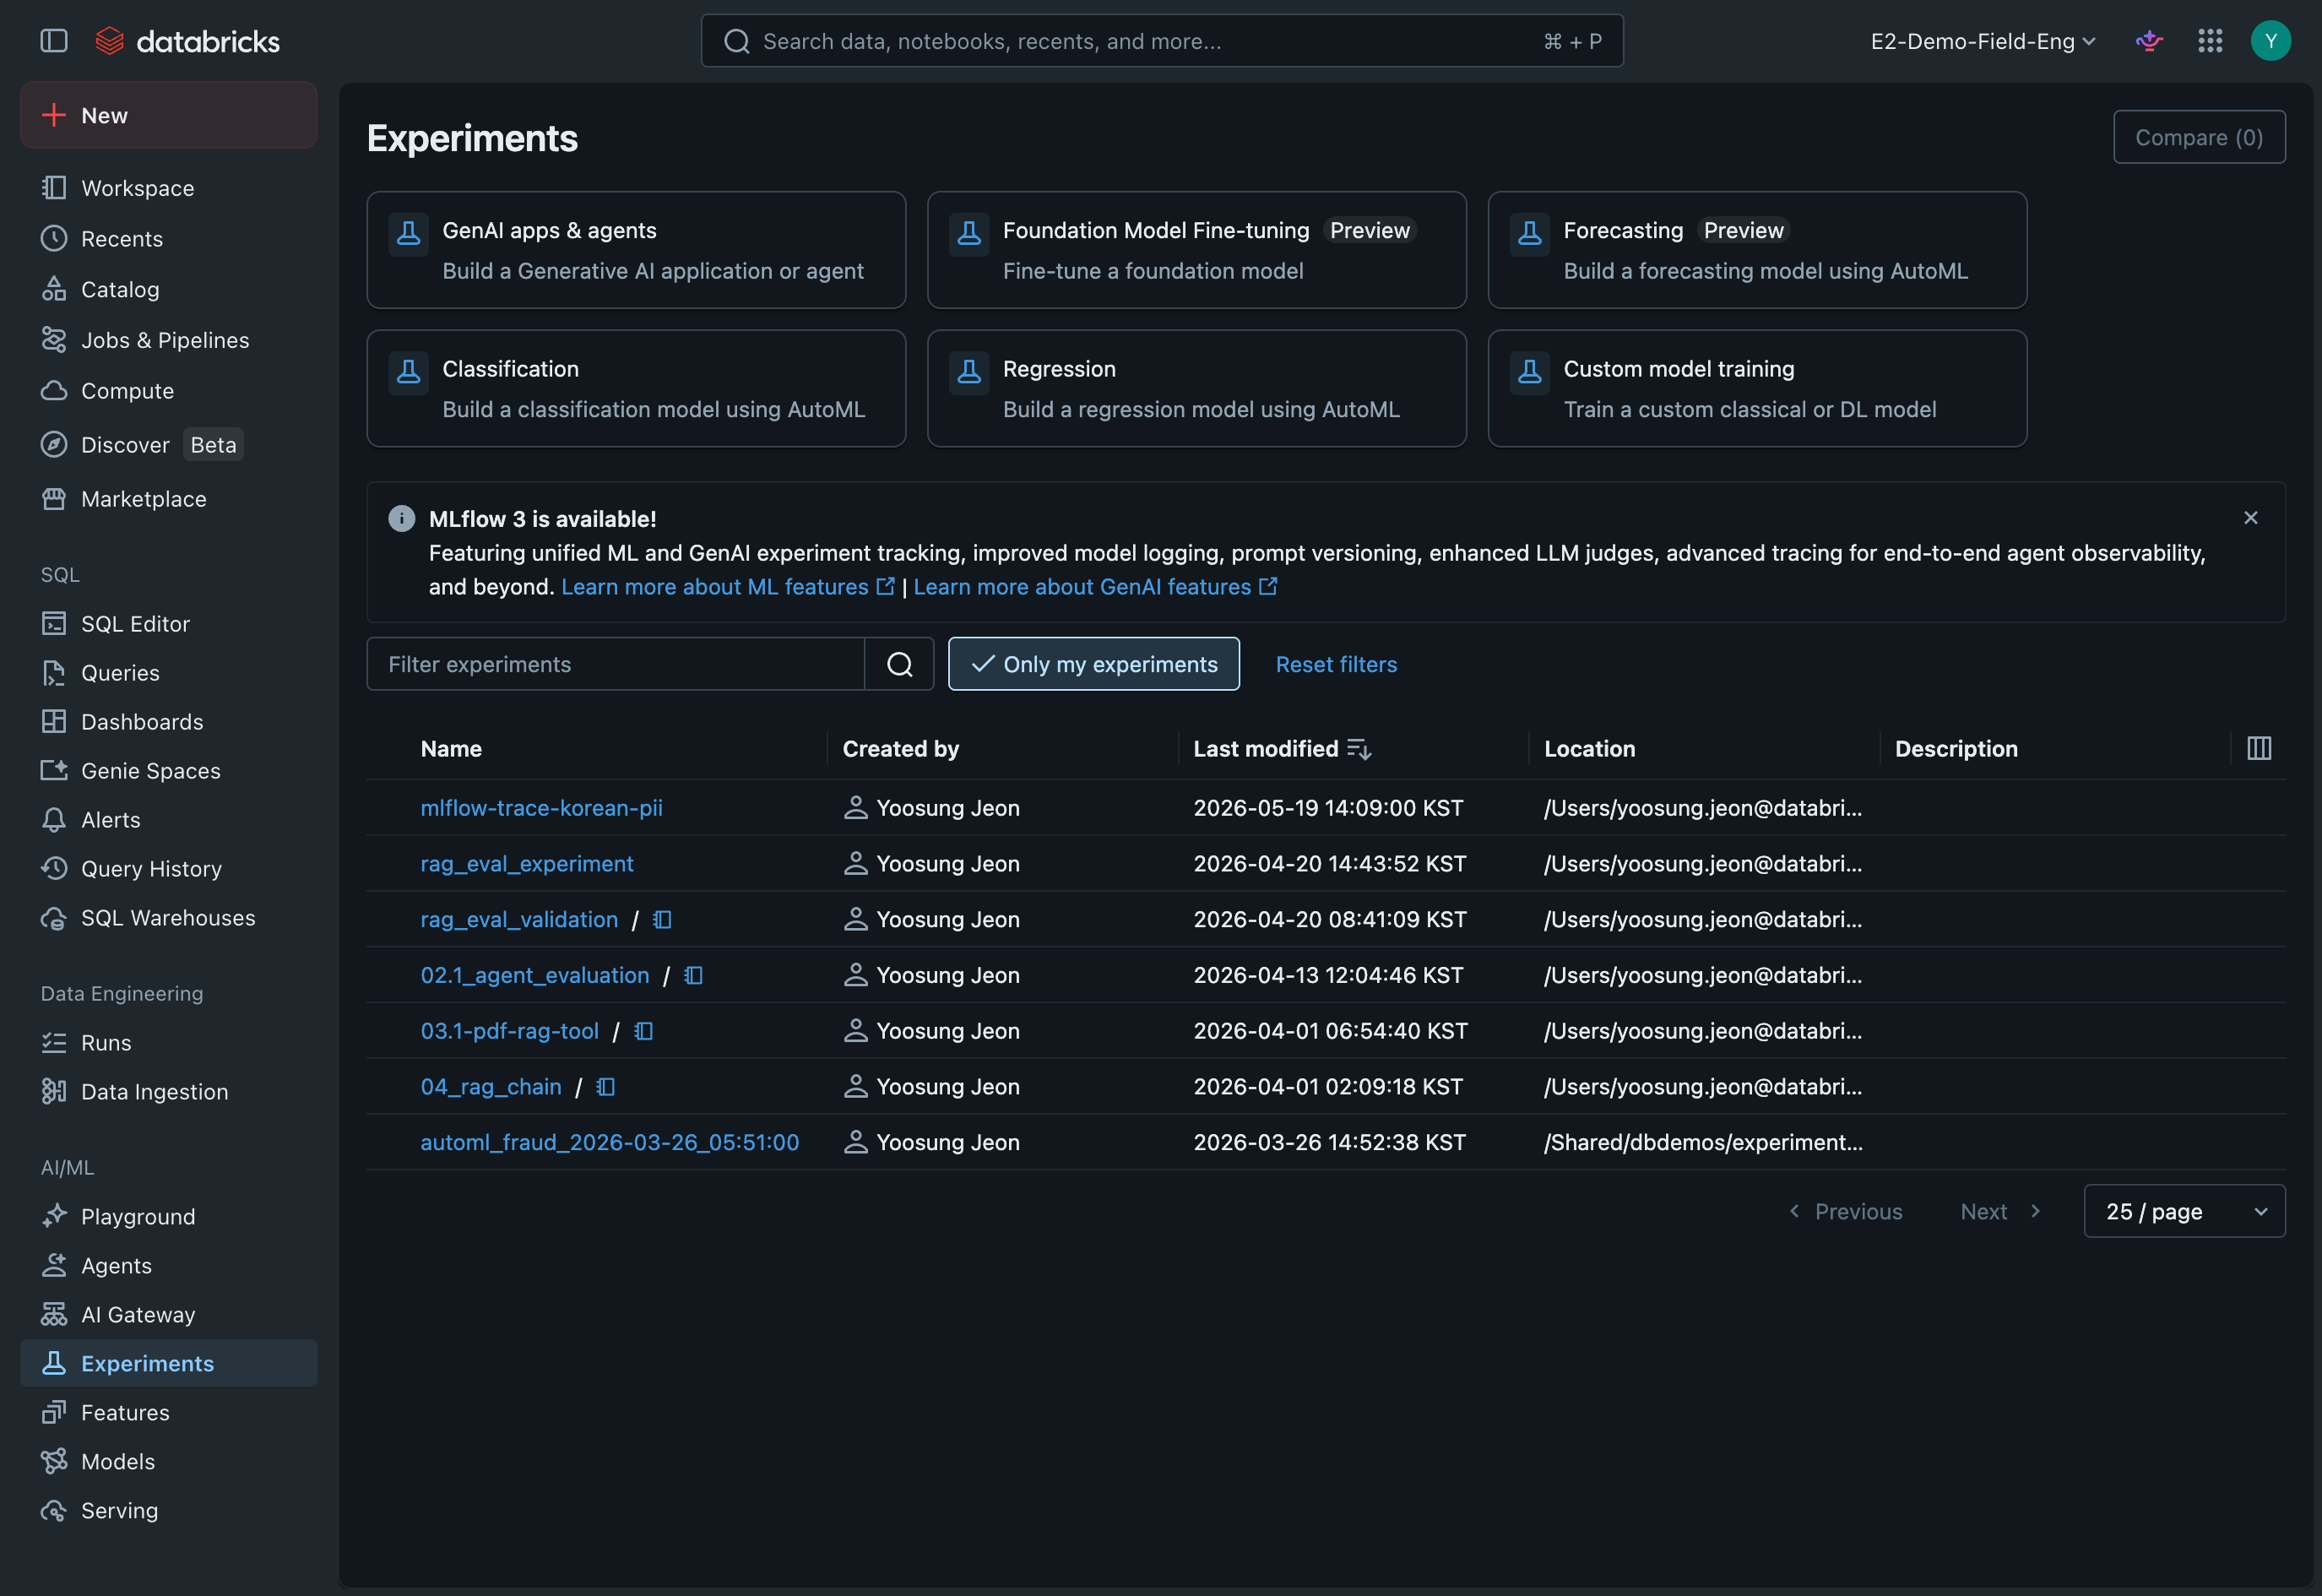Click the Workspace sidebar icon
This screenshot has width=2322, height=1596.
pos(54,188)
